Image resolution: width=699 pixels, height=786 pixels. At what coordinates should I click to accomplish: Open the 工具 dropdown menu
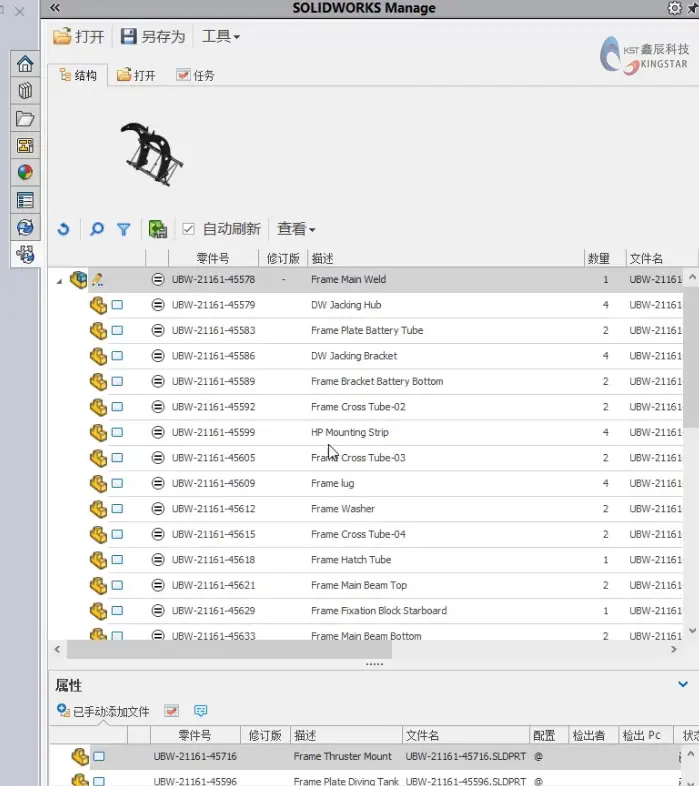point(221,37)
